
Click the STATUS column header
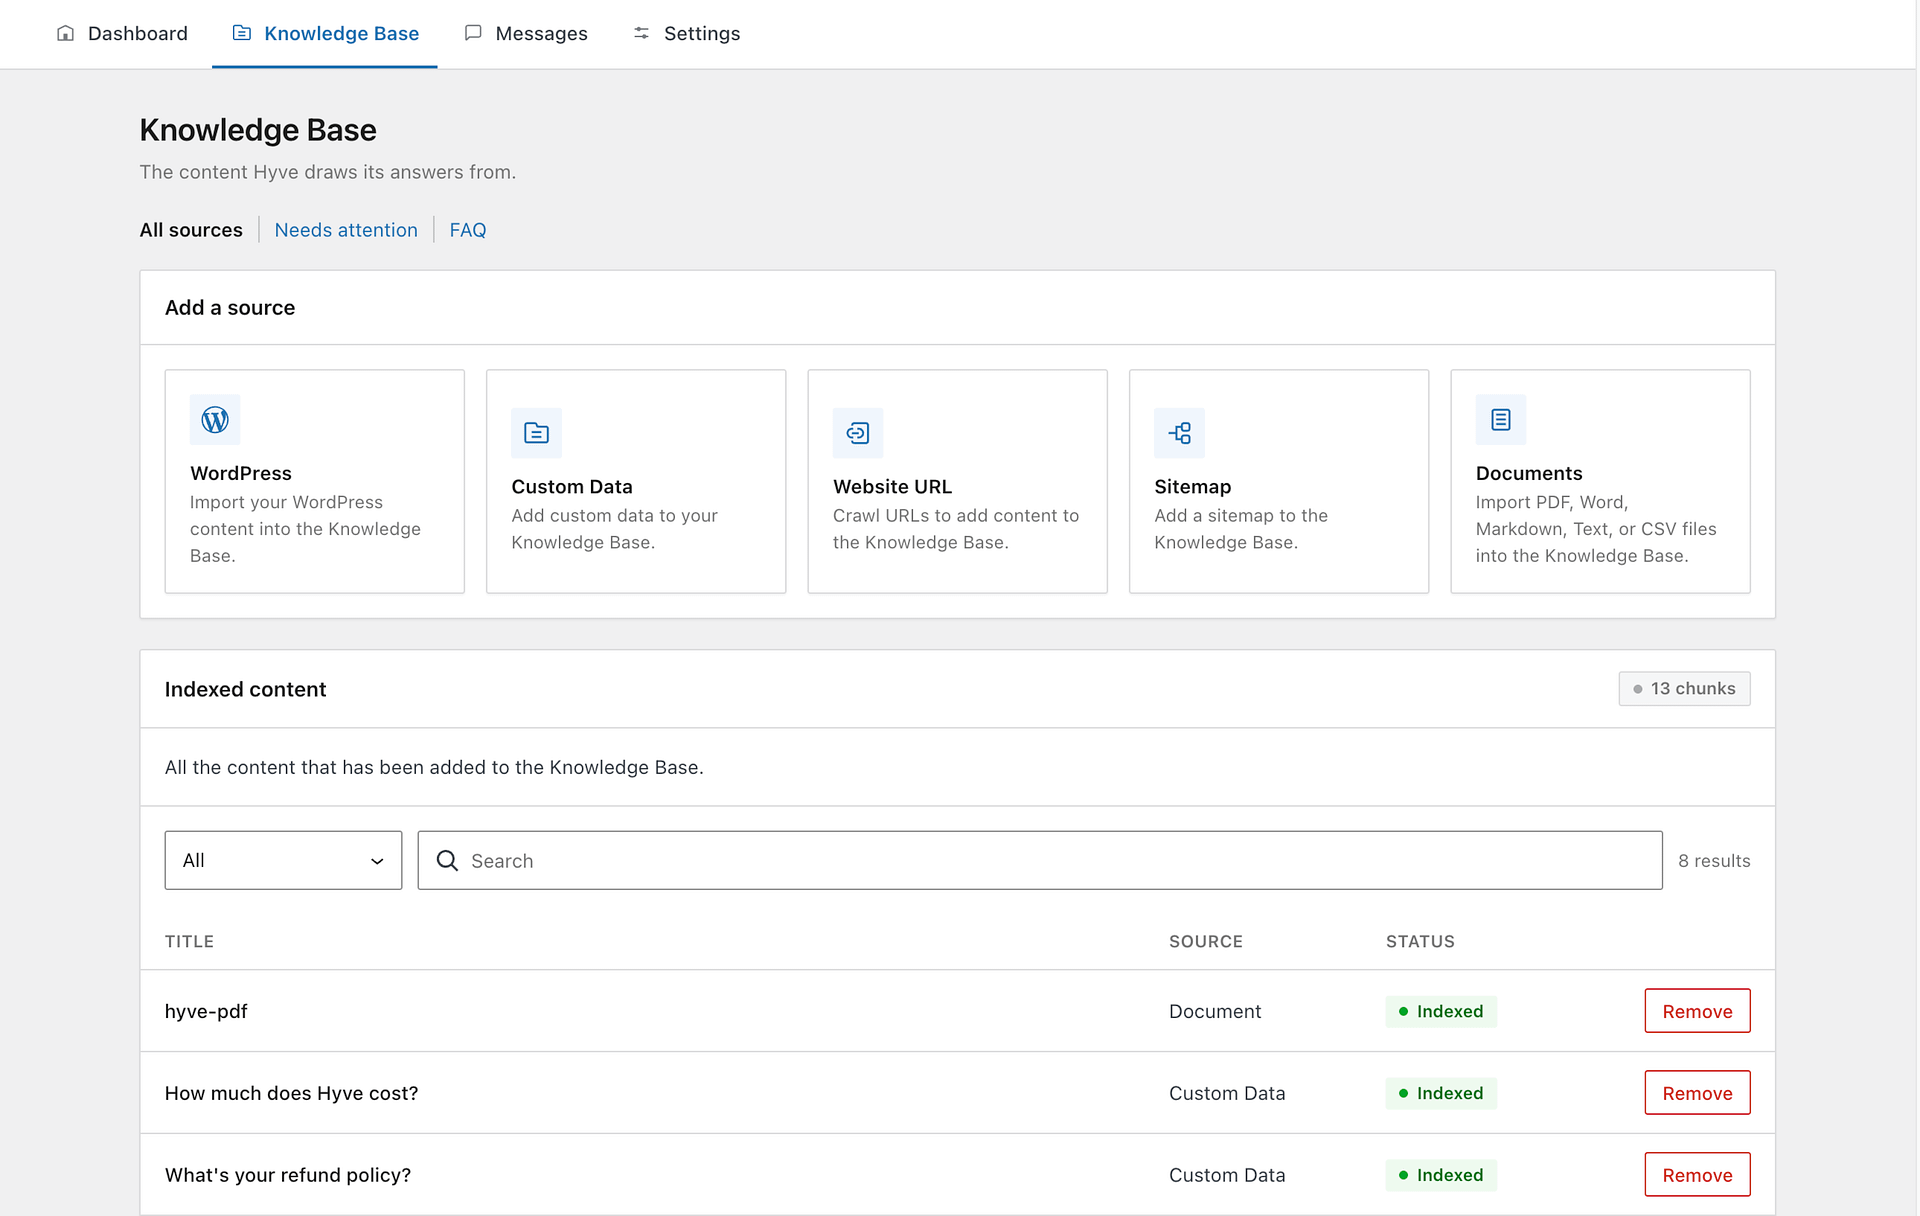click(x=1420, y=941)
